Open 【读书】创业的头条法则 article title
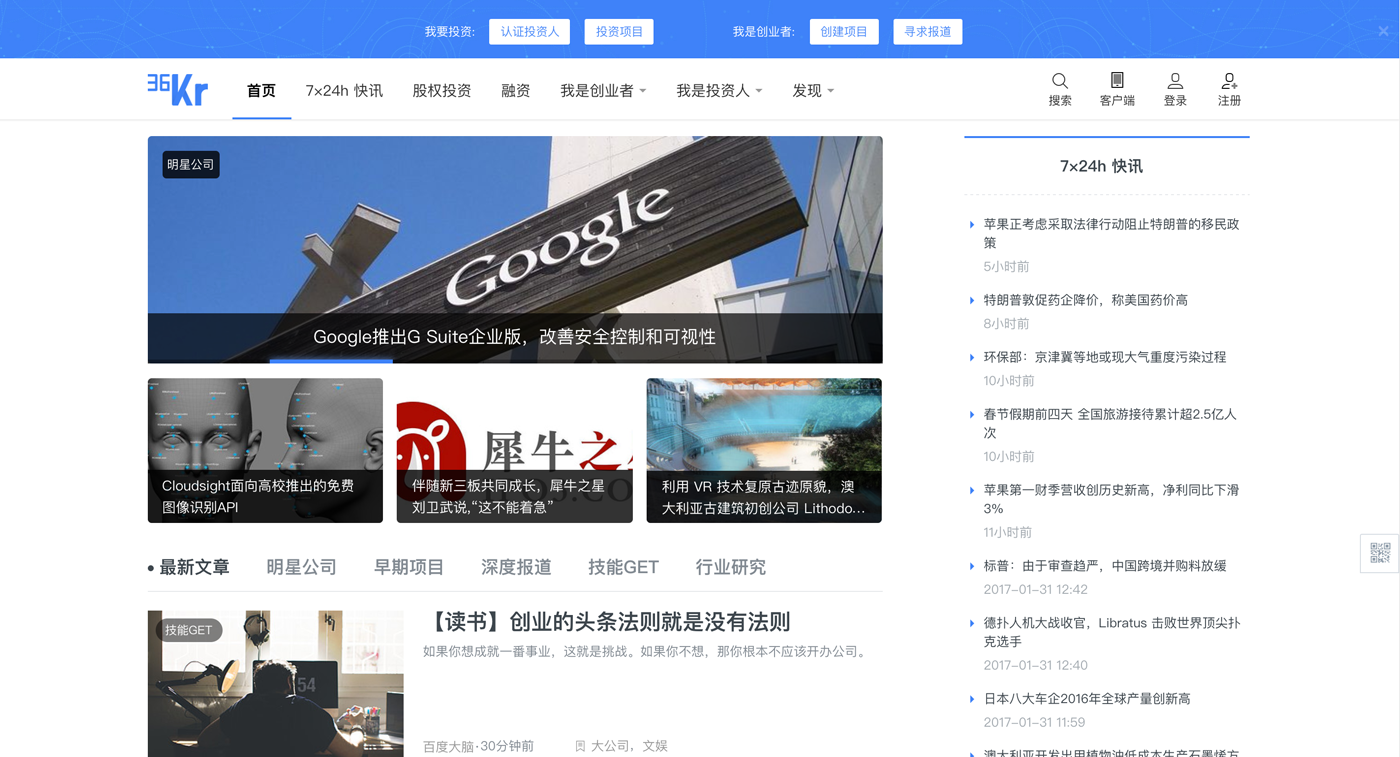1400x757 pixels. (607, 622)
